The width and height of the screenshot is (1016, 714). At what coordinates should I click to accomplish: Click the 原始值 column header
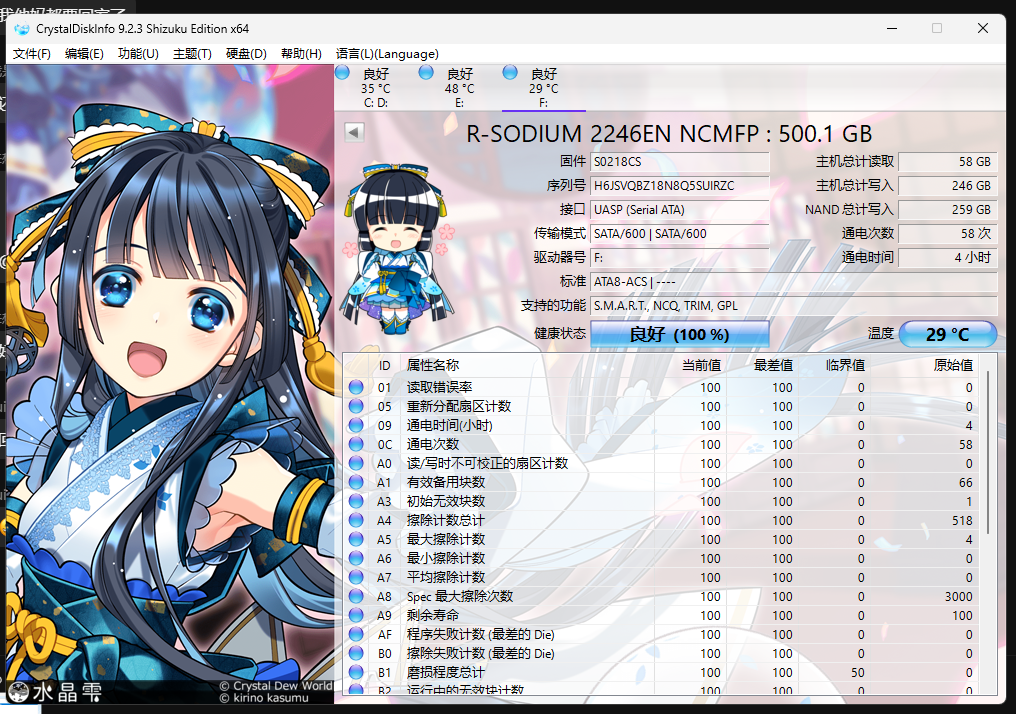click(x=925, y=365)
